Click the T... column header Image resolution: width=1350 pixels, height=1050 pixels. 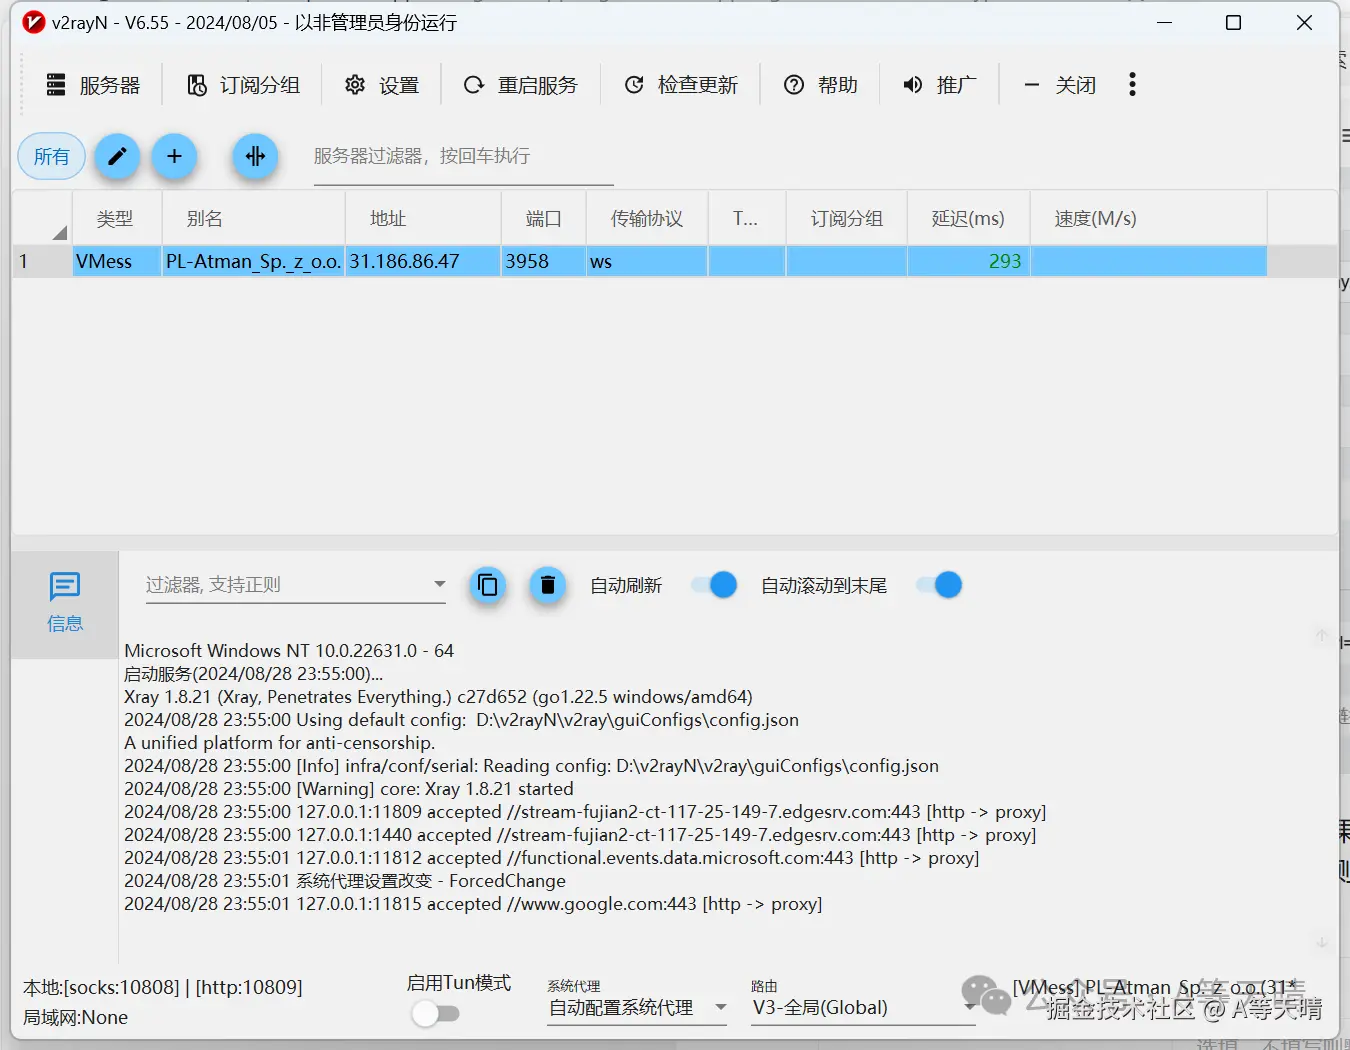tap(746, 218)
